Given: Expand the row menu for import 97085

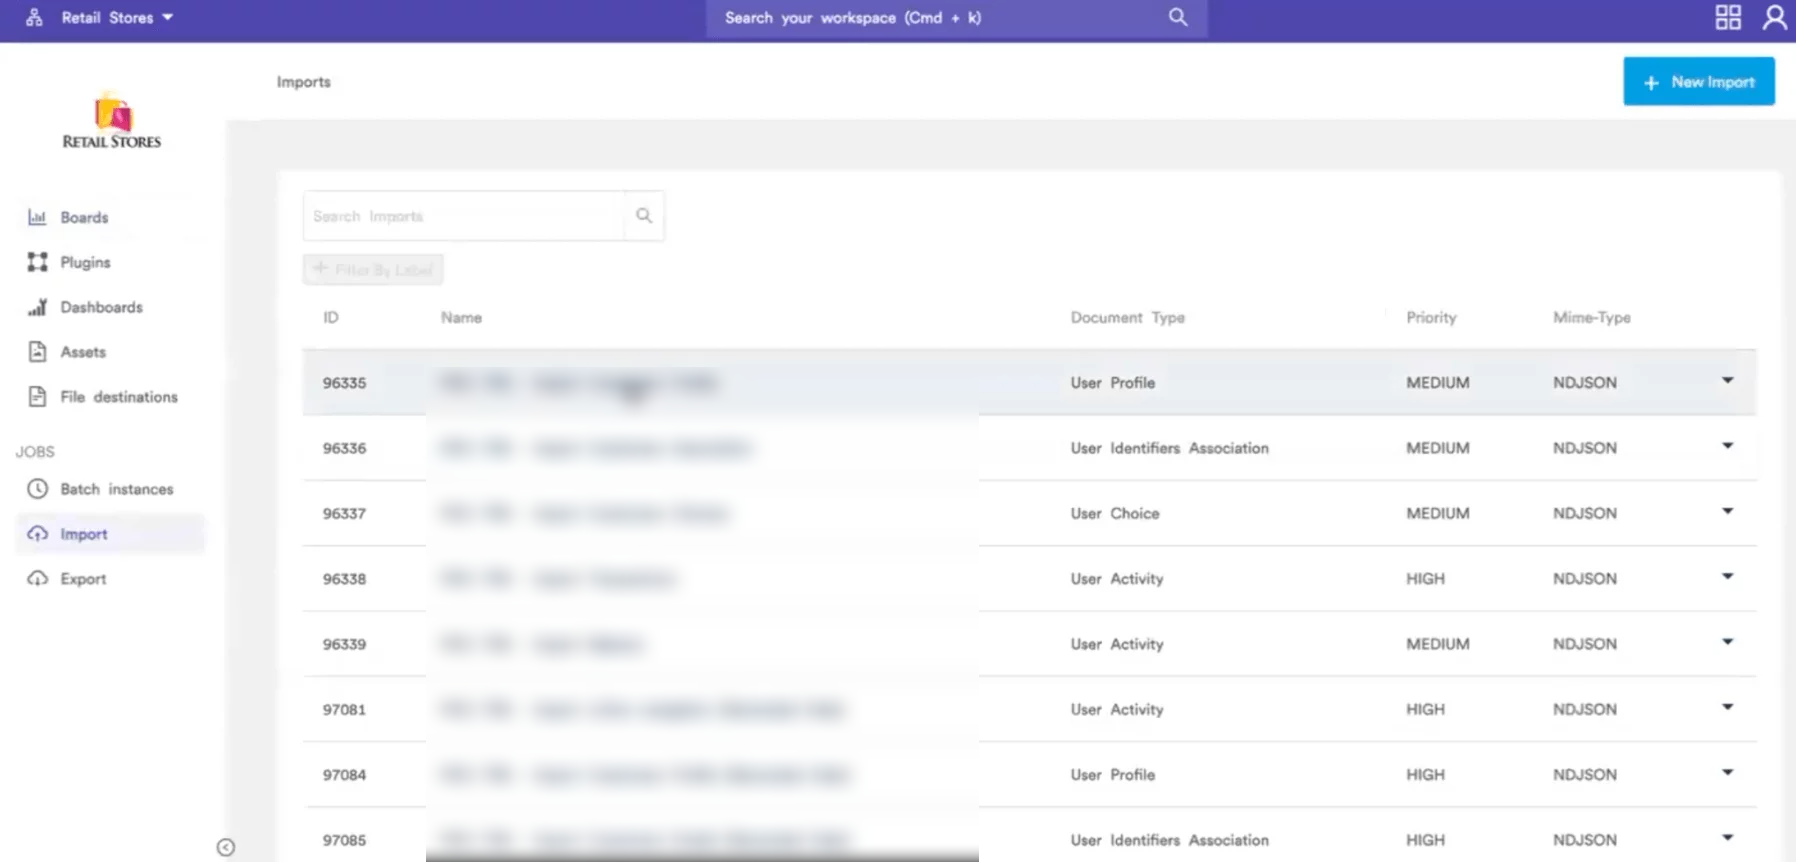Looking at the screenshot, I should coord(1727,838).
